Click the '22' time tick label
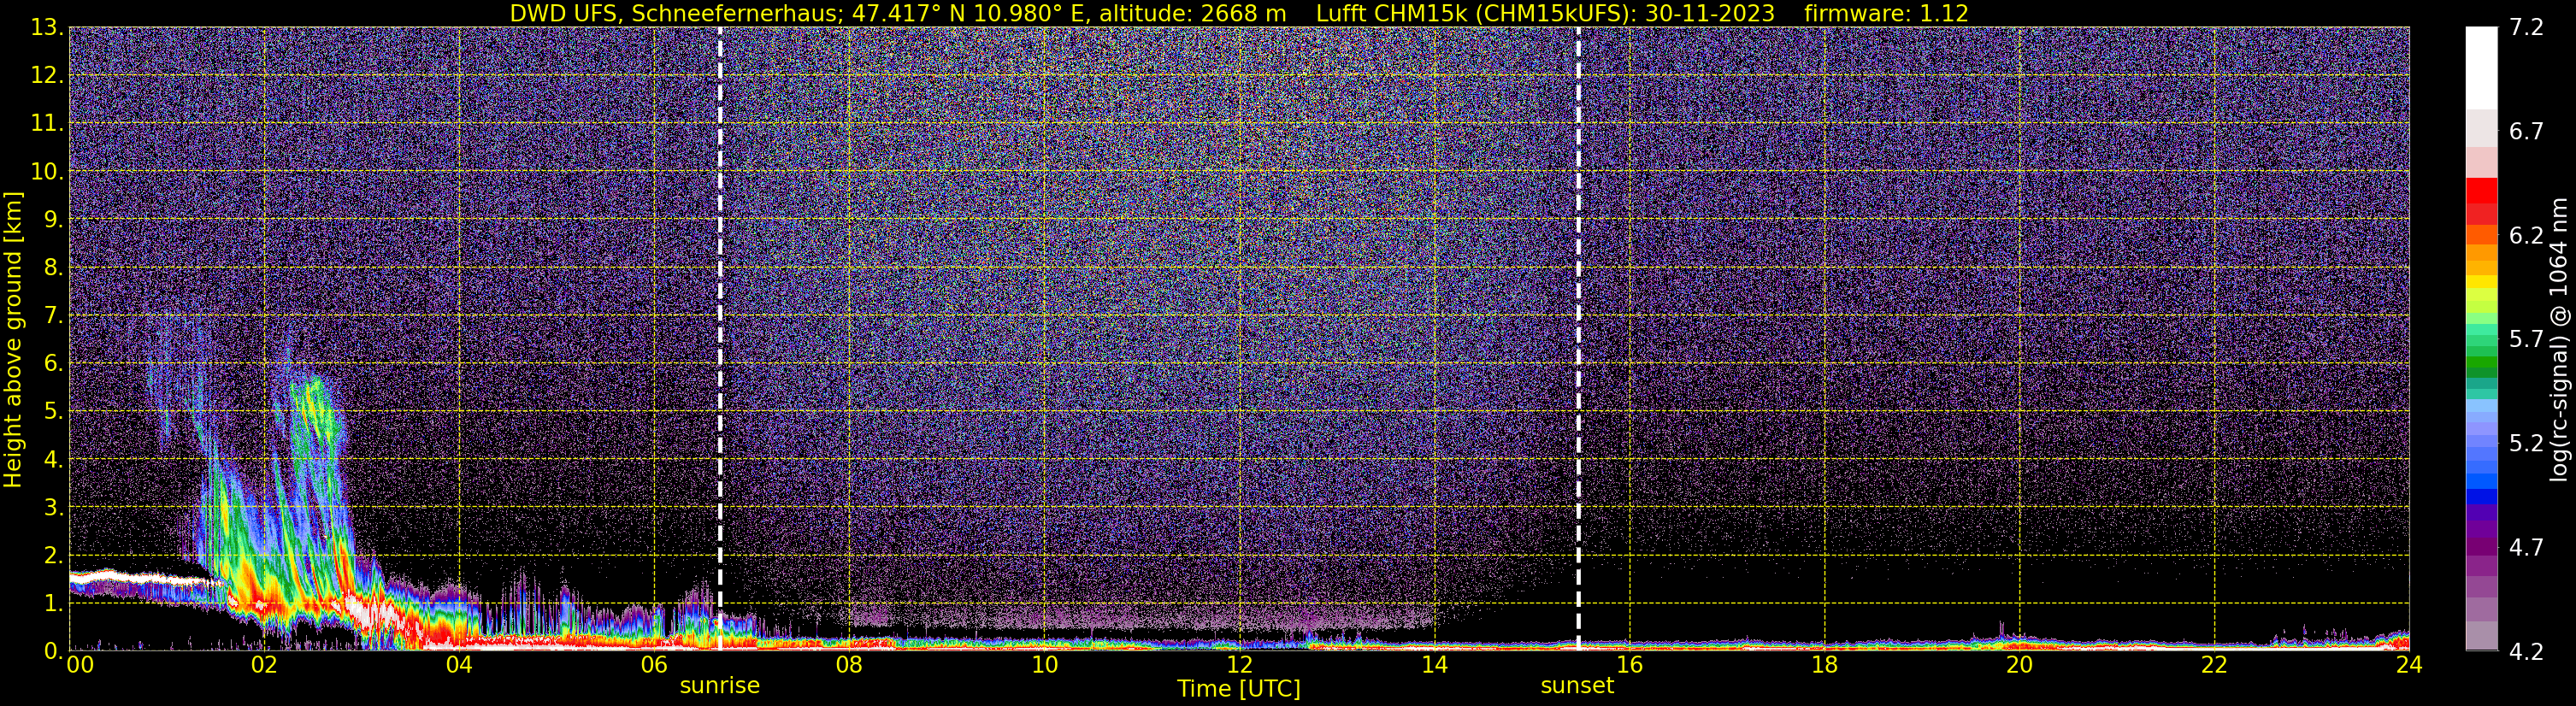Viewport: 2576px width, 706px height. coord(2214,665)
